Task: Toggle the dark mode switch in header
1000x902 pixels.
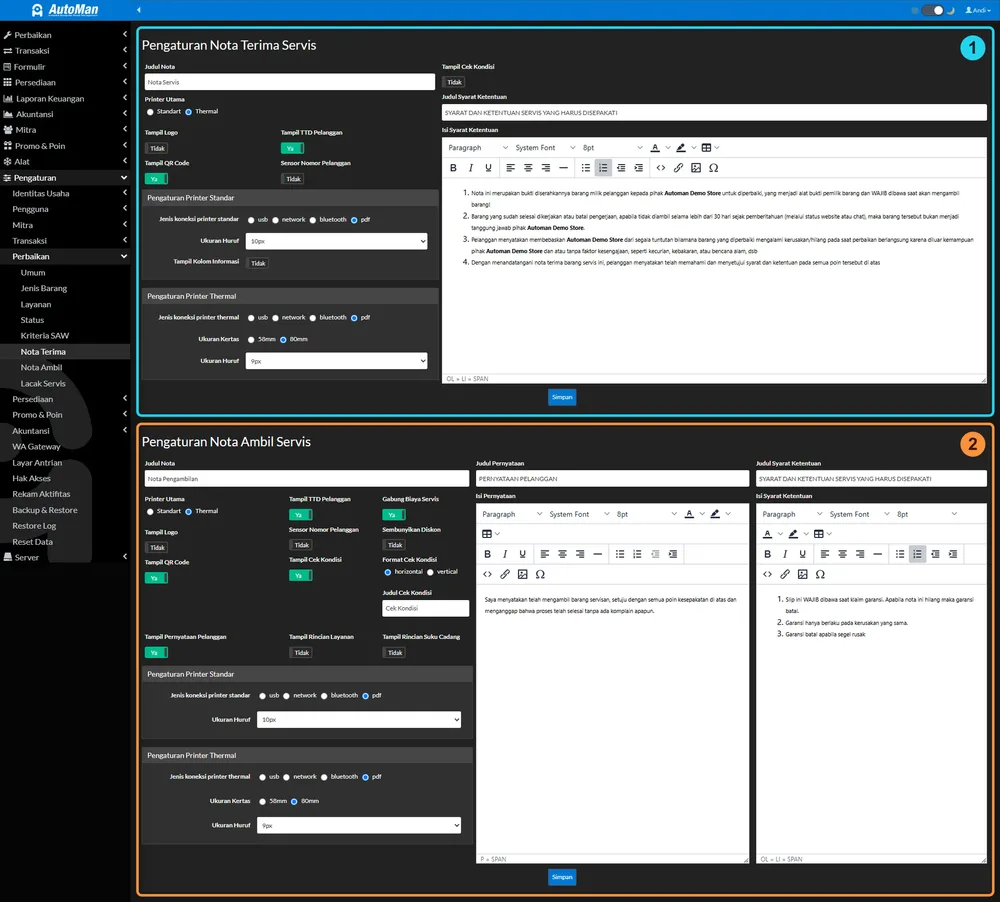Action: [x=933, y=10]
